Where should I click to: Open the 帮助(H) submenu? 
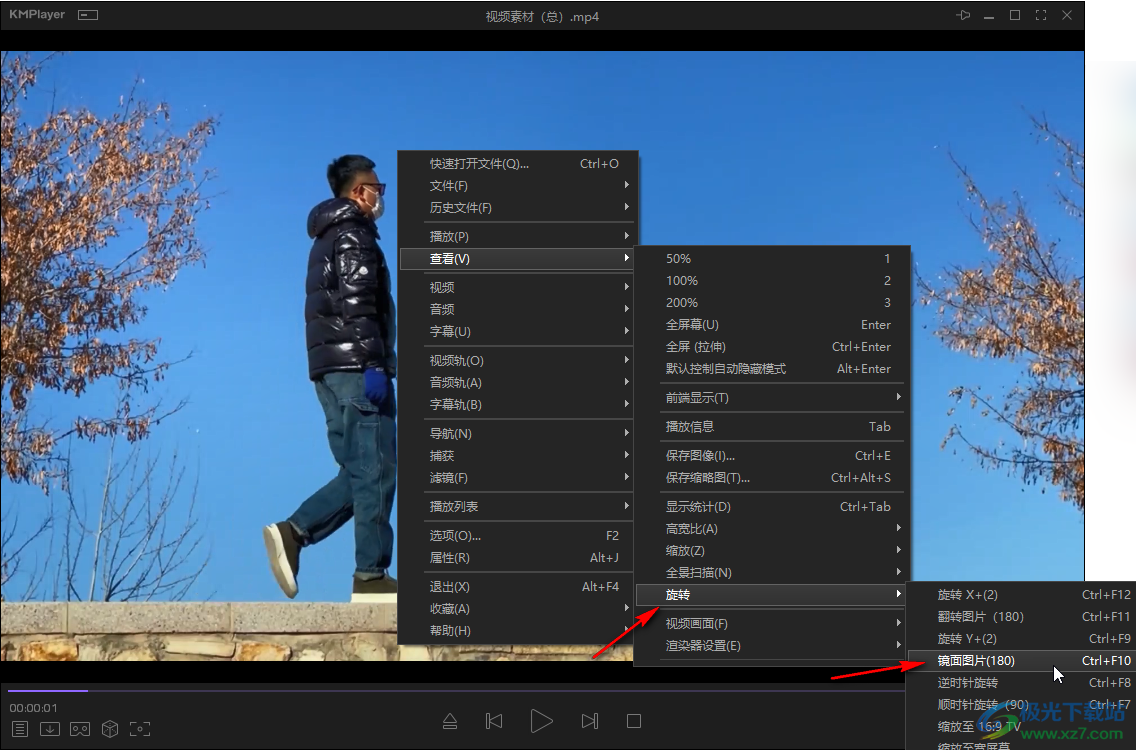517,631
